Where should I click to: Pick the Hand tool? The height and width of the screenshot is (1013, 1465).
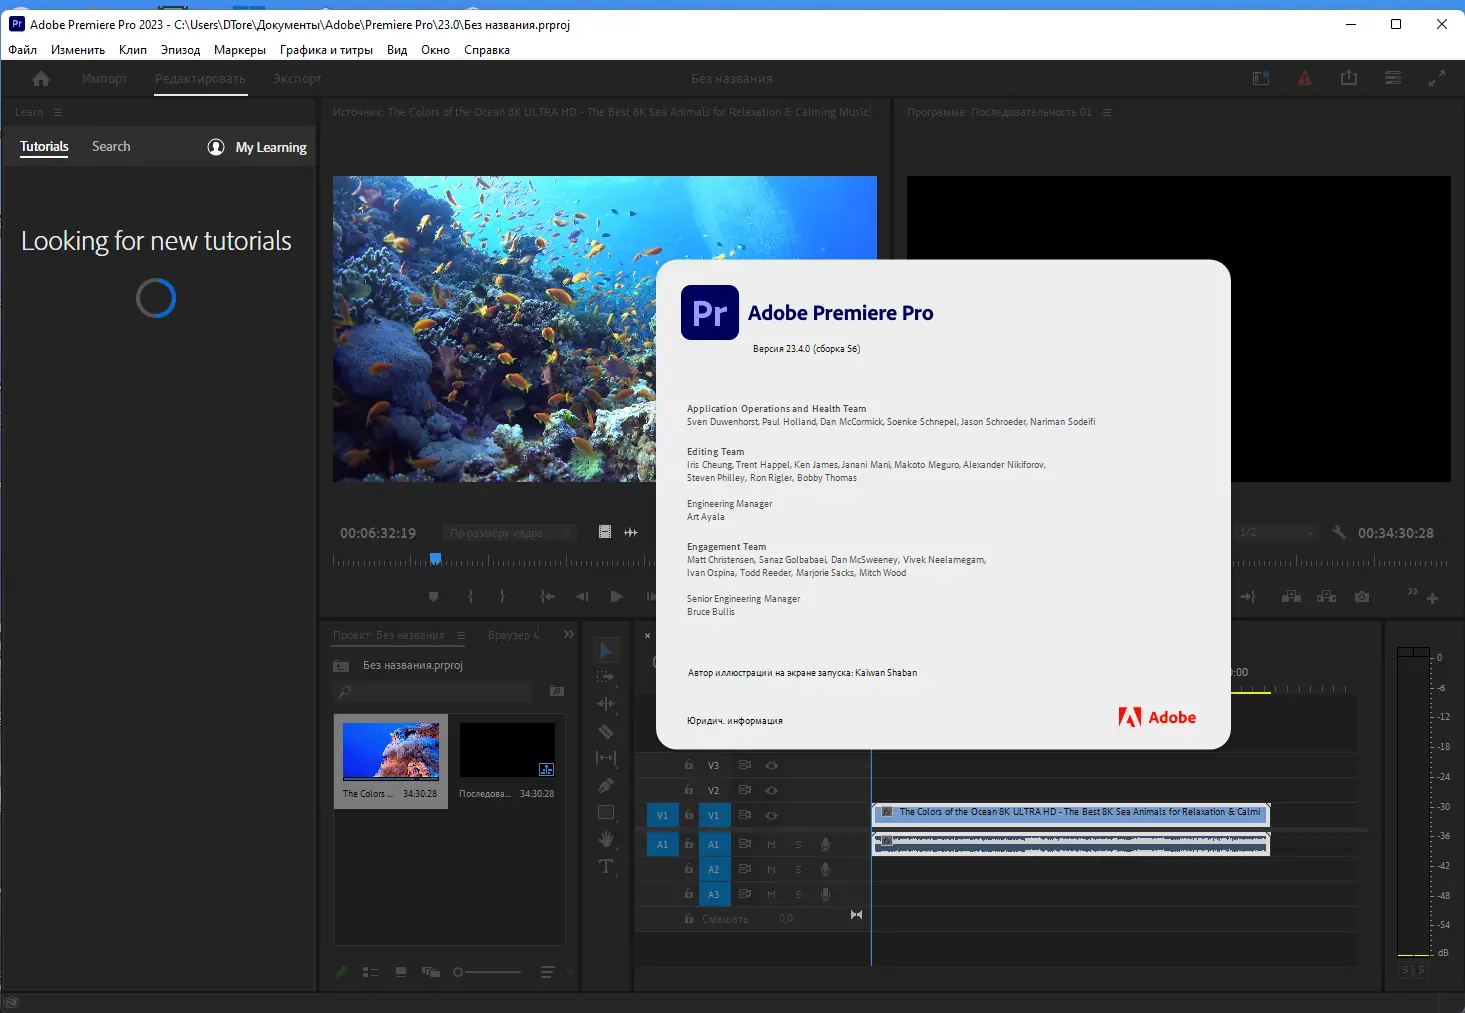[x=606, y=840]
